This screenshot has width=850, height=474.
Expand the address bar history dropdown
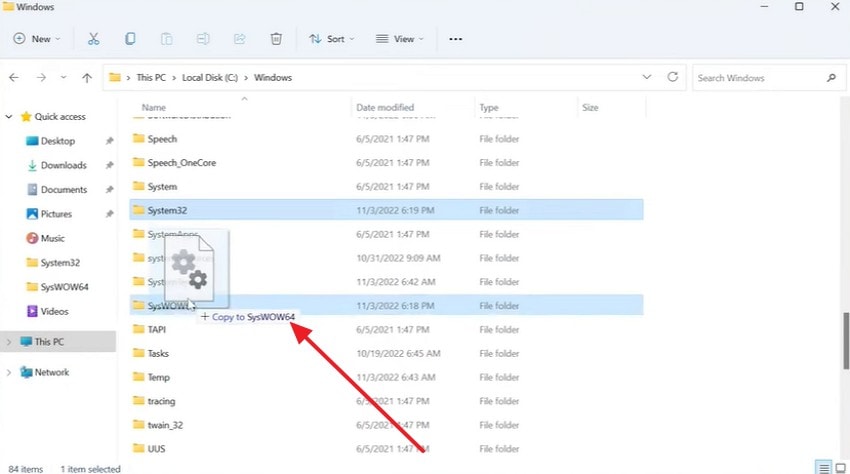647,77
